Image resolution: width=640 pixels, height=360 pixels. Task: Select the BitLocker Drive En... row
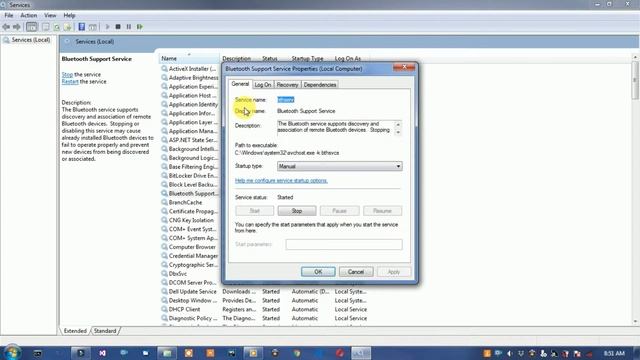190,176
